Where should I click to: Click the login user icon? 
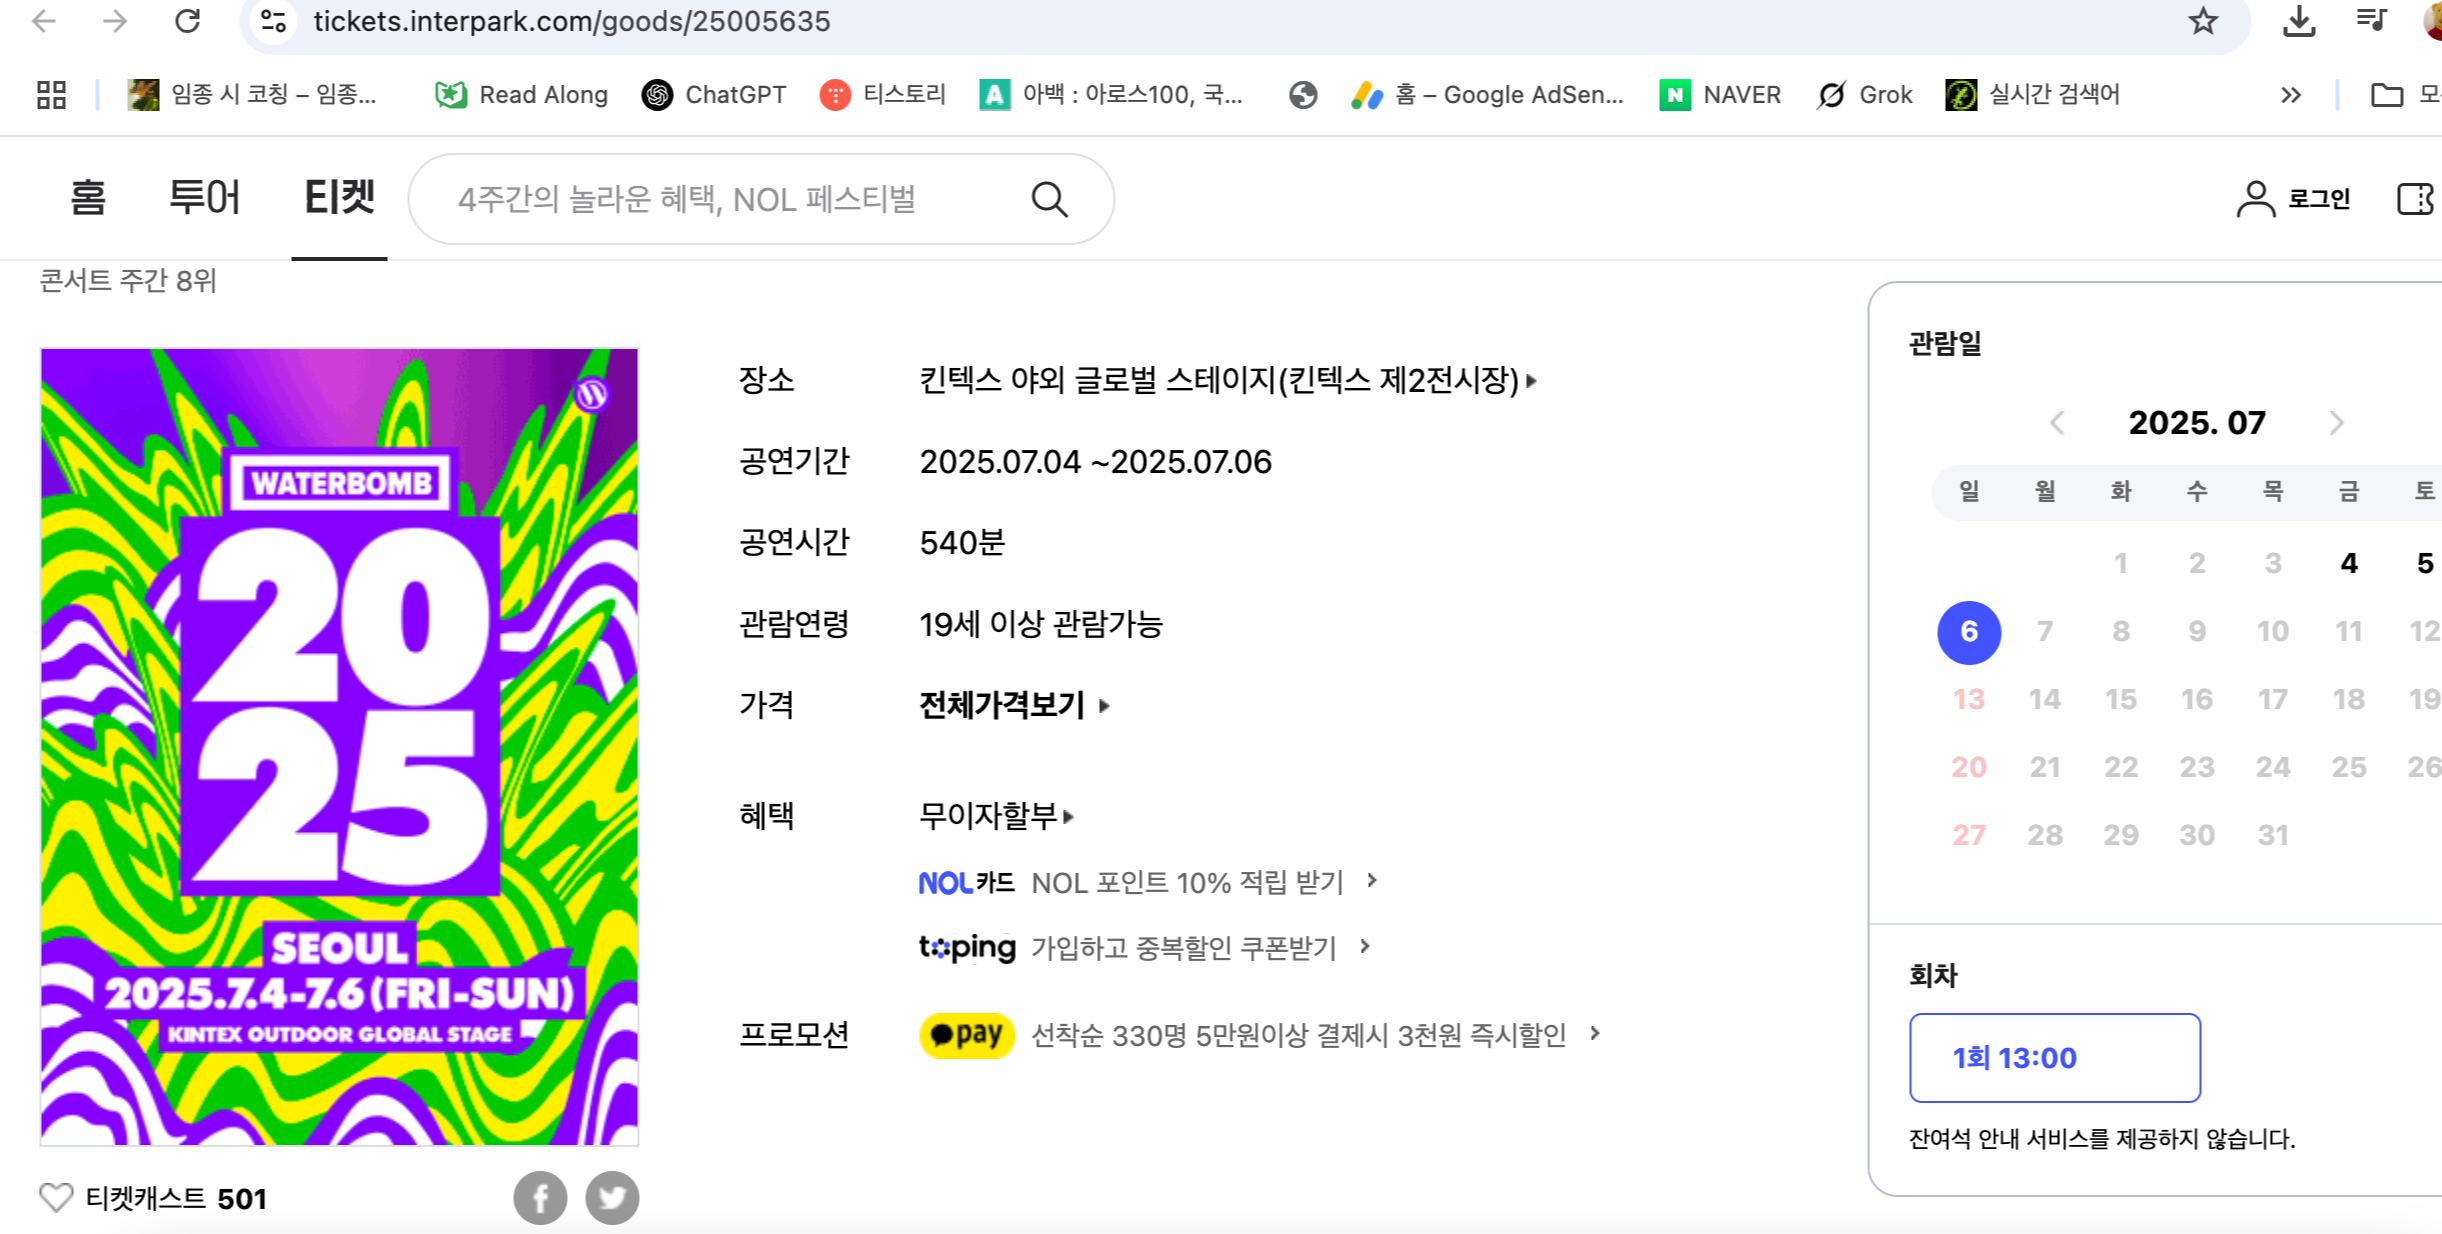pos(2256,199)
